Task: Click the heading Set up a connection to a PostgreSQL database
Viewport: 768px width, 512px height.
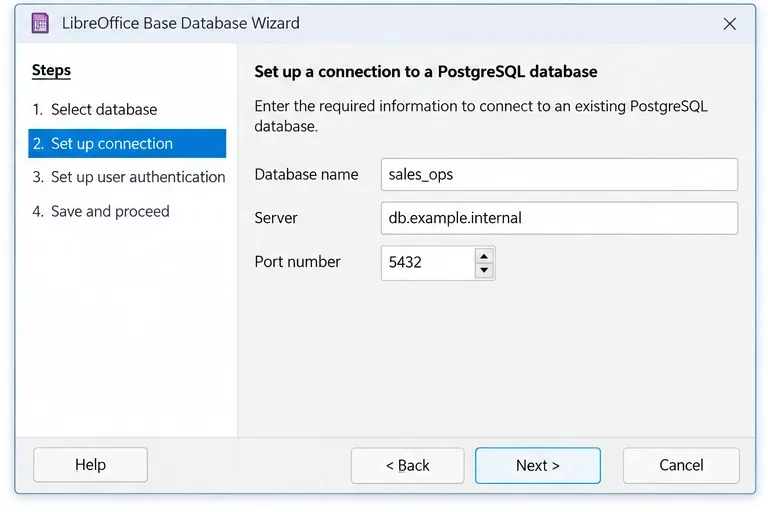Action: tap(426, 72)
